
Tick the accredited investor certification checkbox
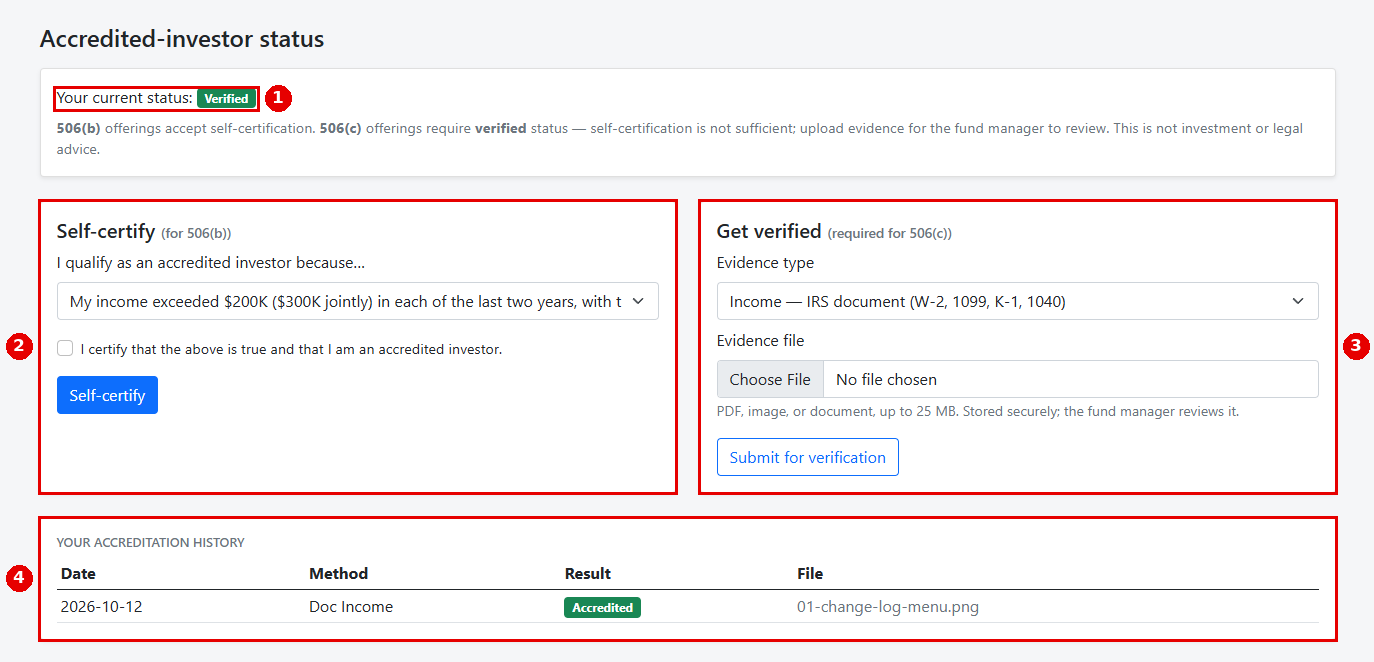click(x=65, y=348)
